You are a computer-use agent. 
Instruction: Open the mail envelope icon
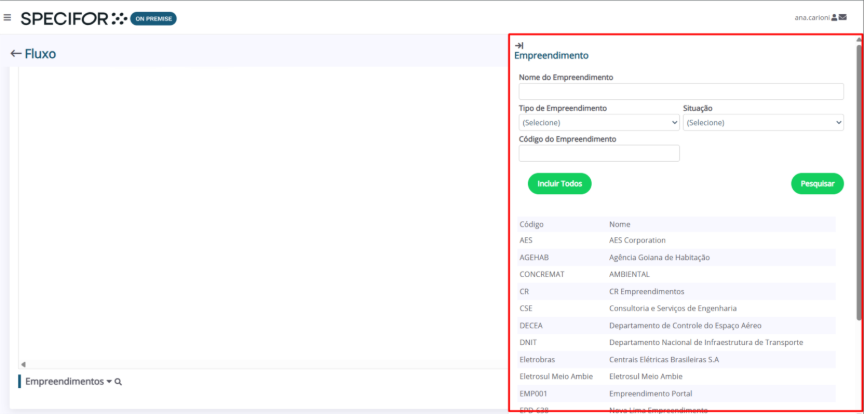843,18
